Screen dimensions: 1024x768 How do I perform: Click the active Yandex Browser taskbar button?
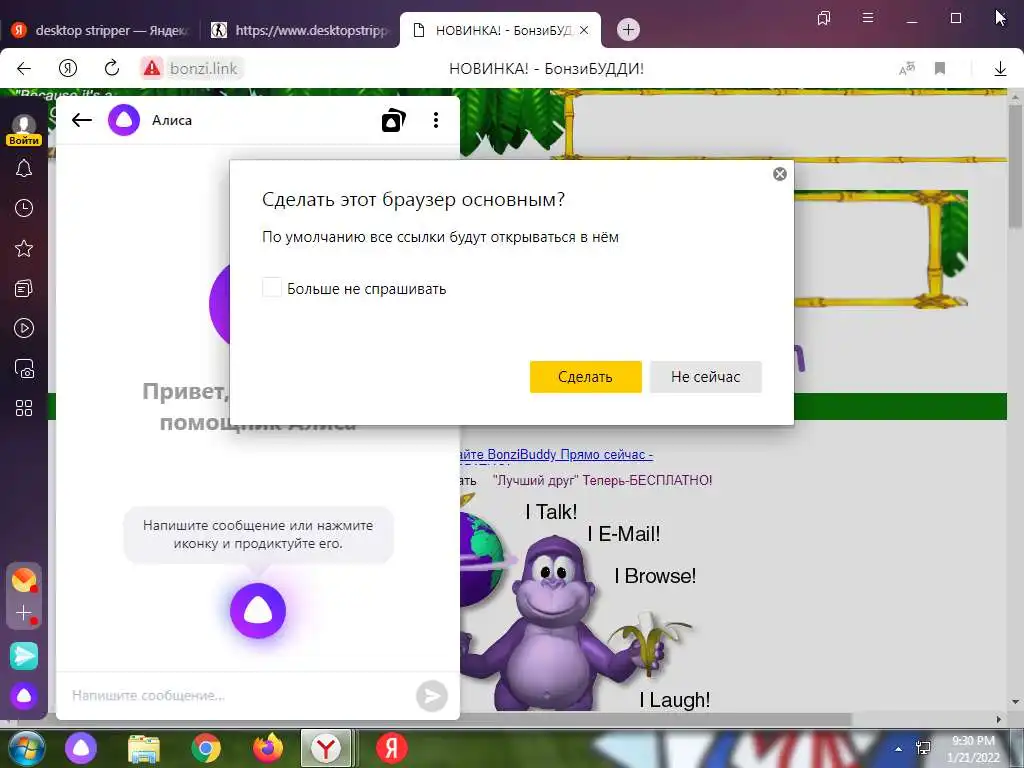[327, 748]
